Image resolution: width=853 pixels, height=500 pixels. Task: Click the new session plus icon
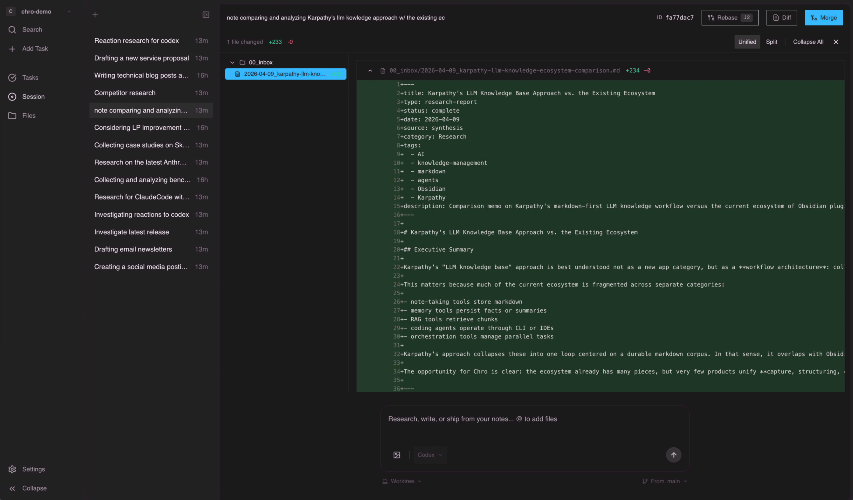coord(95,15)
